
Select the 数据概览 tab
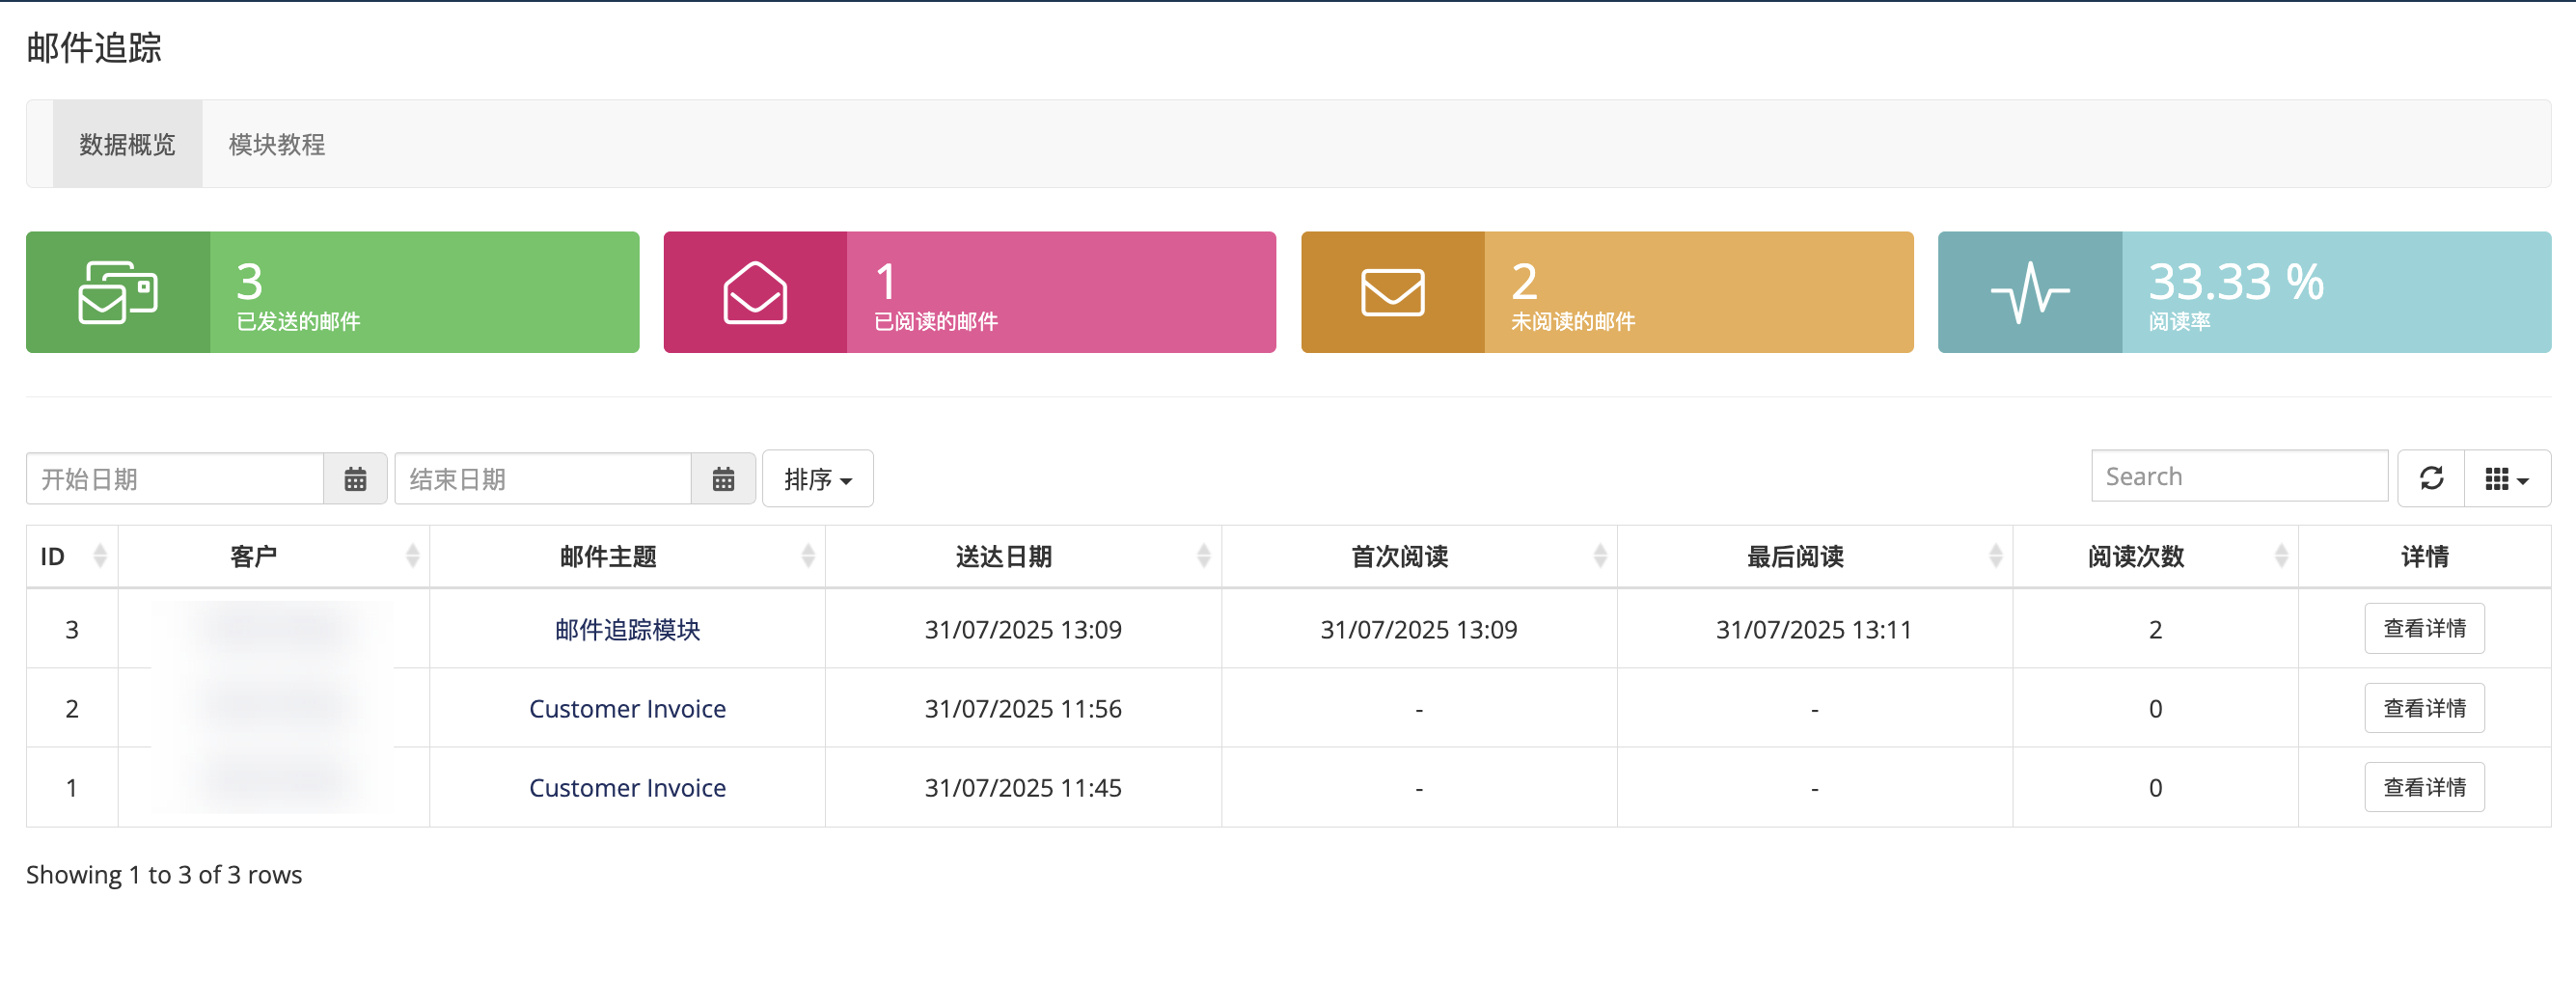(127, 144)
